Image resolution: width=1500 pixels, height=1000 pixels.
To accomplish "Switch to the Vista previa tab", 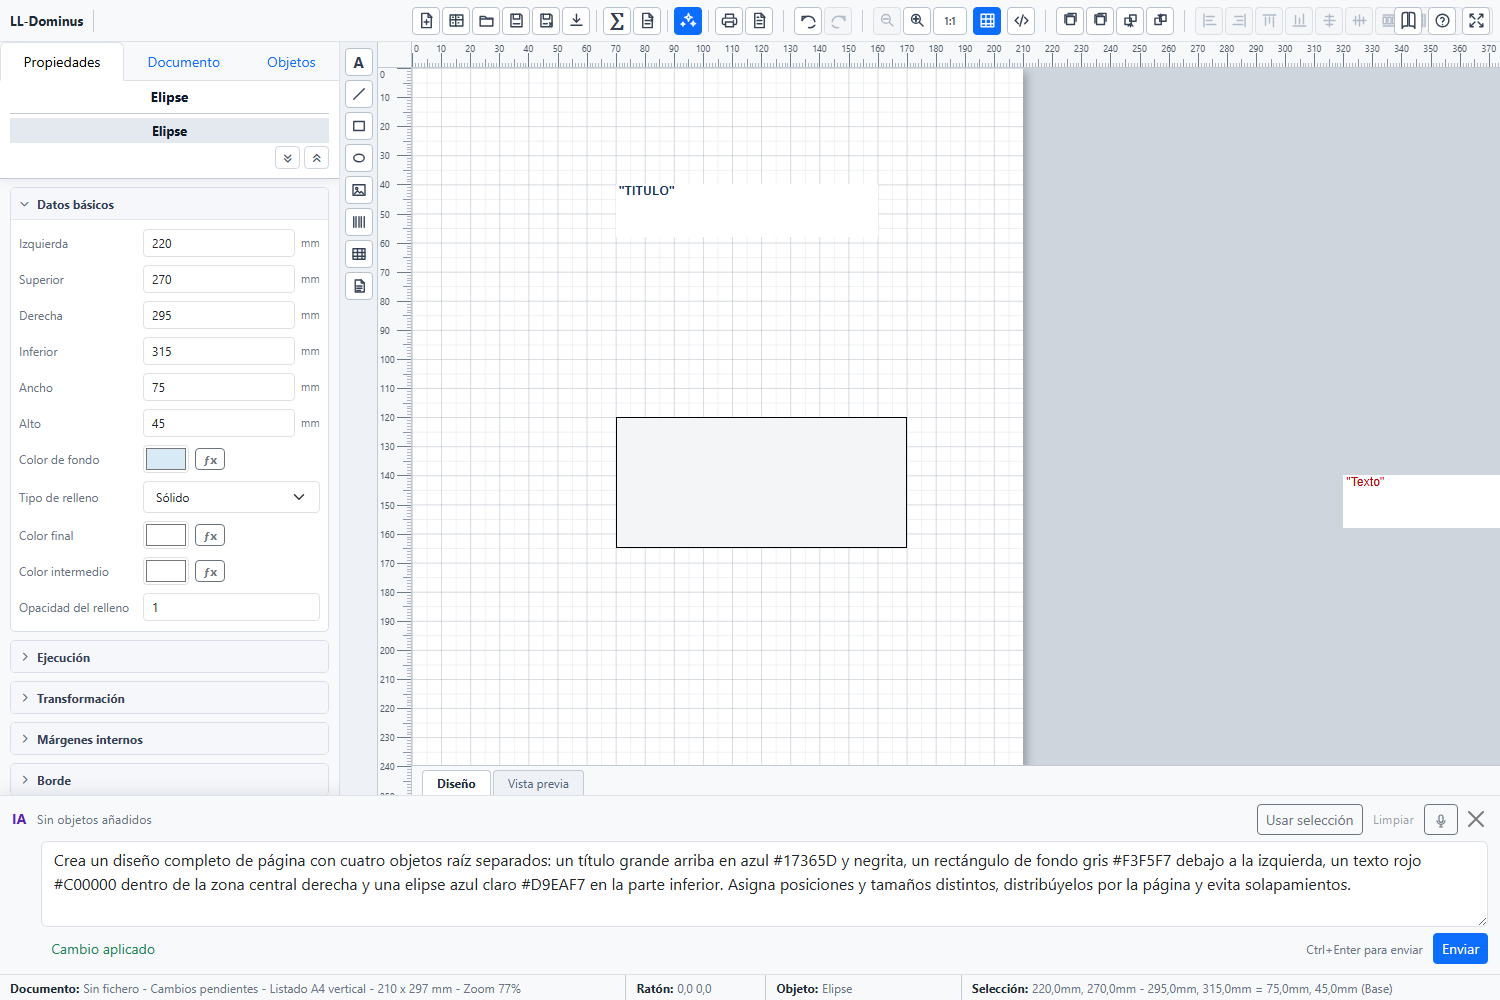I will [x=538, y=784].
